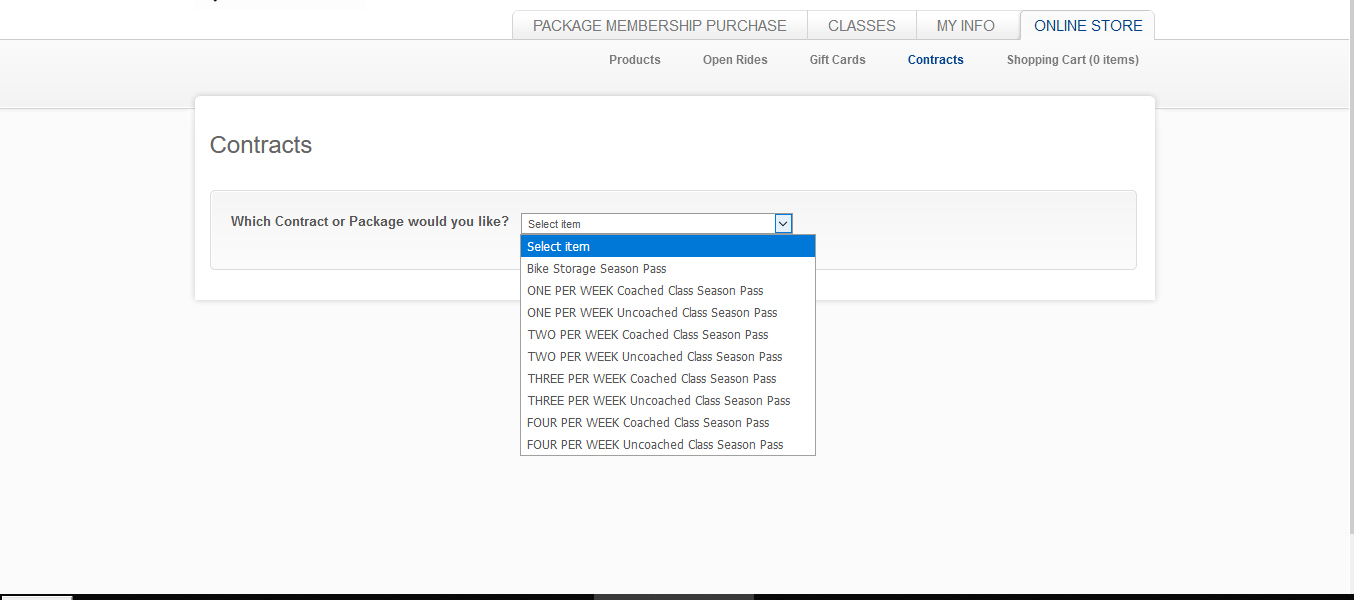Click the Contracts submenu link

pos(935,60)
